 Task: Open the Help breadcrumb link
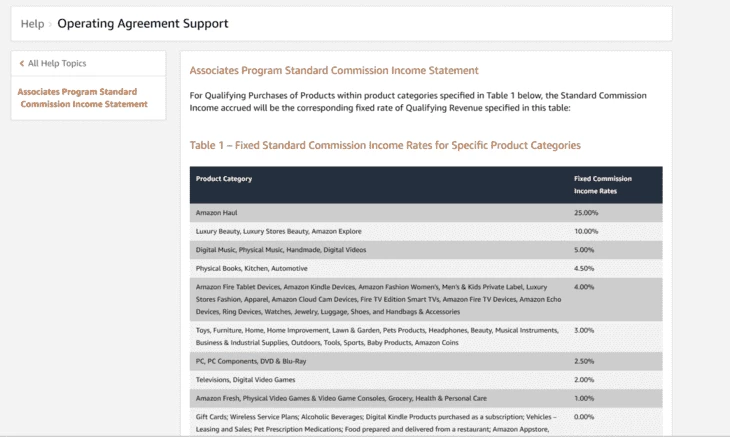click(32, 23)
